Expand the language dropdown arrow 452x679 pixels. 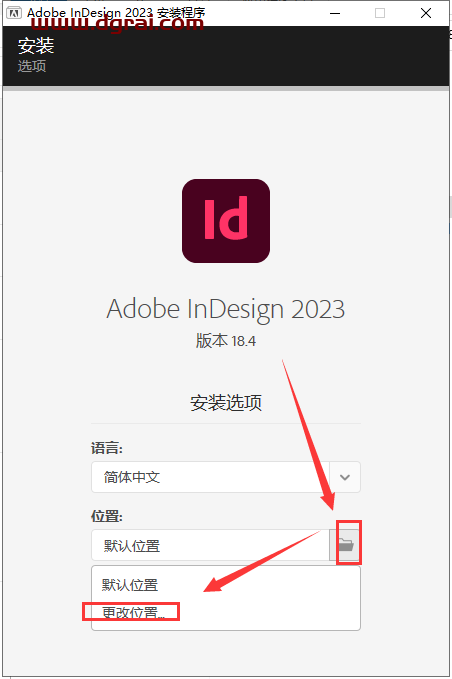pos(345,477)
